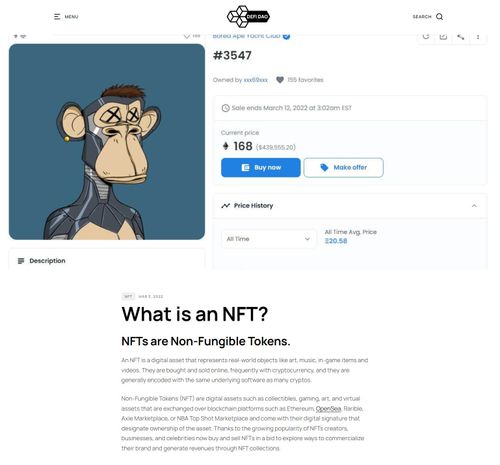The height and width of the screenshot is (465, 500).
Task: Open the Bored Ape Yacht Club collection link
Action: [x=246, y=36]
